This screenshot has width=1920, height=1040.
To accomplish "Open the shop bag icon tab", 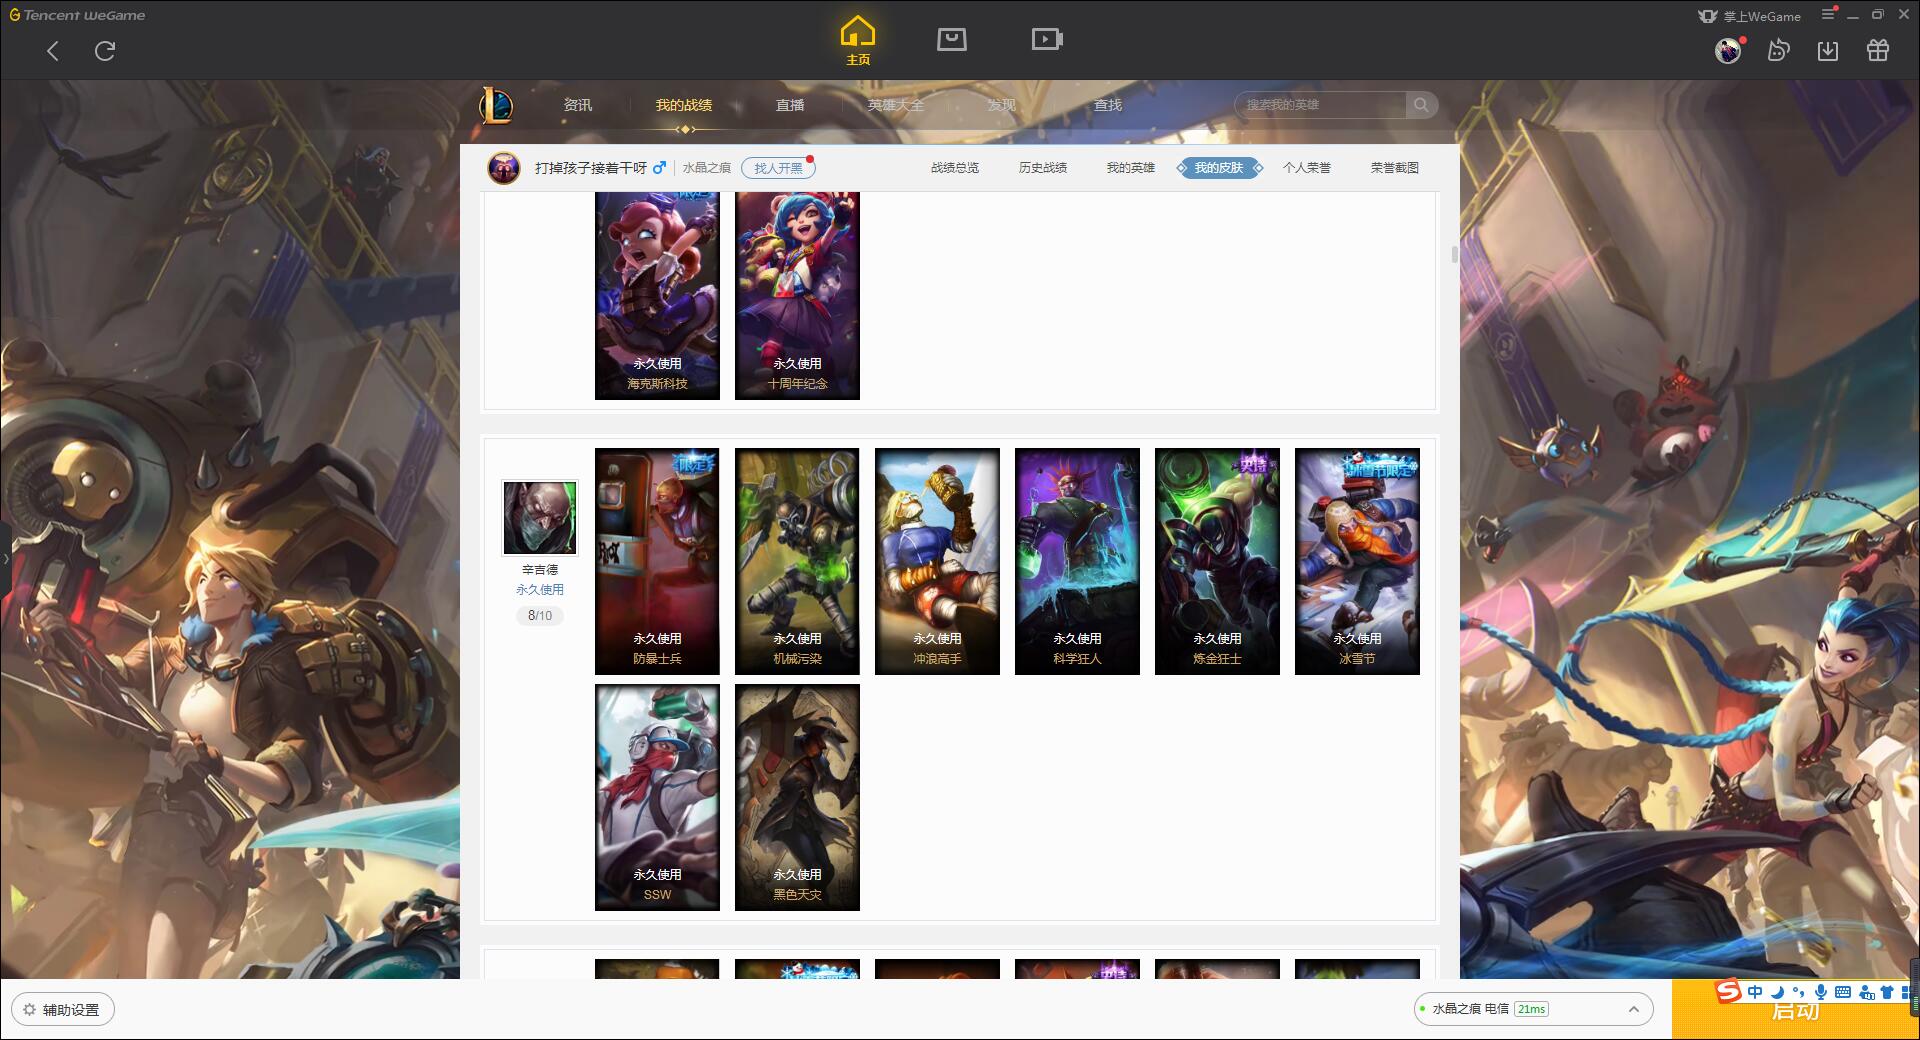I will tap(951, 39).
